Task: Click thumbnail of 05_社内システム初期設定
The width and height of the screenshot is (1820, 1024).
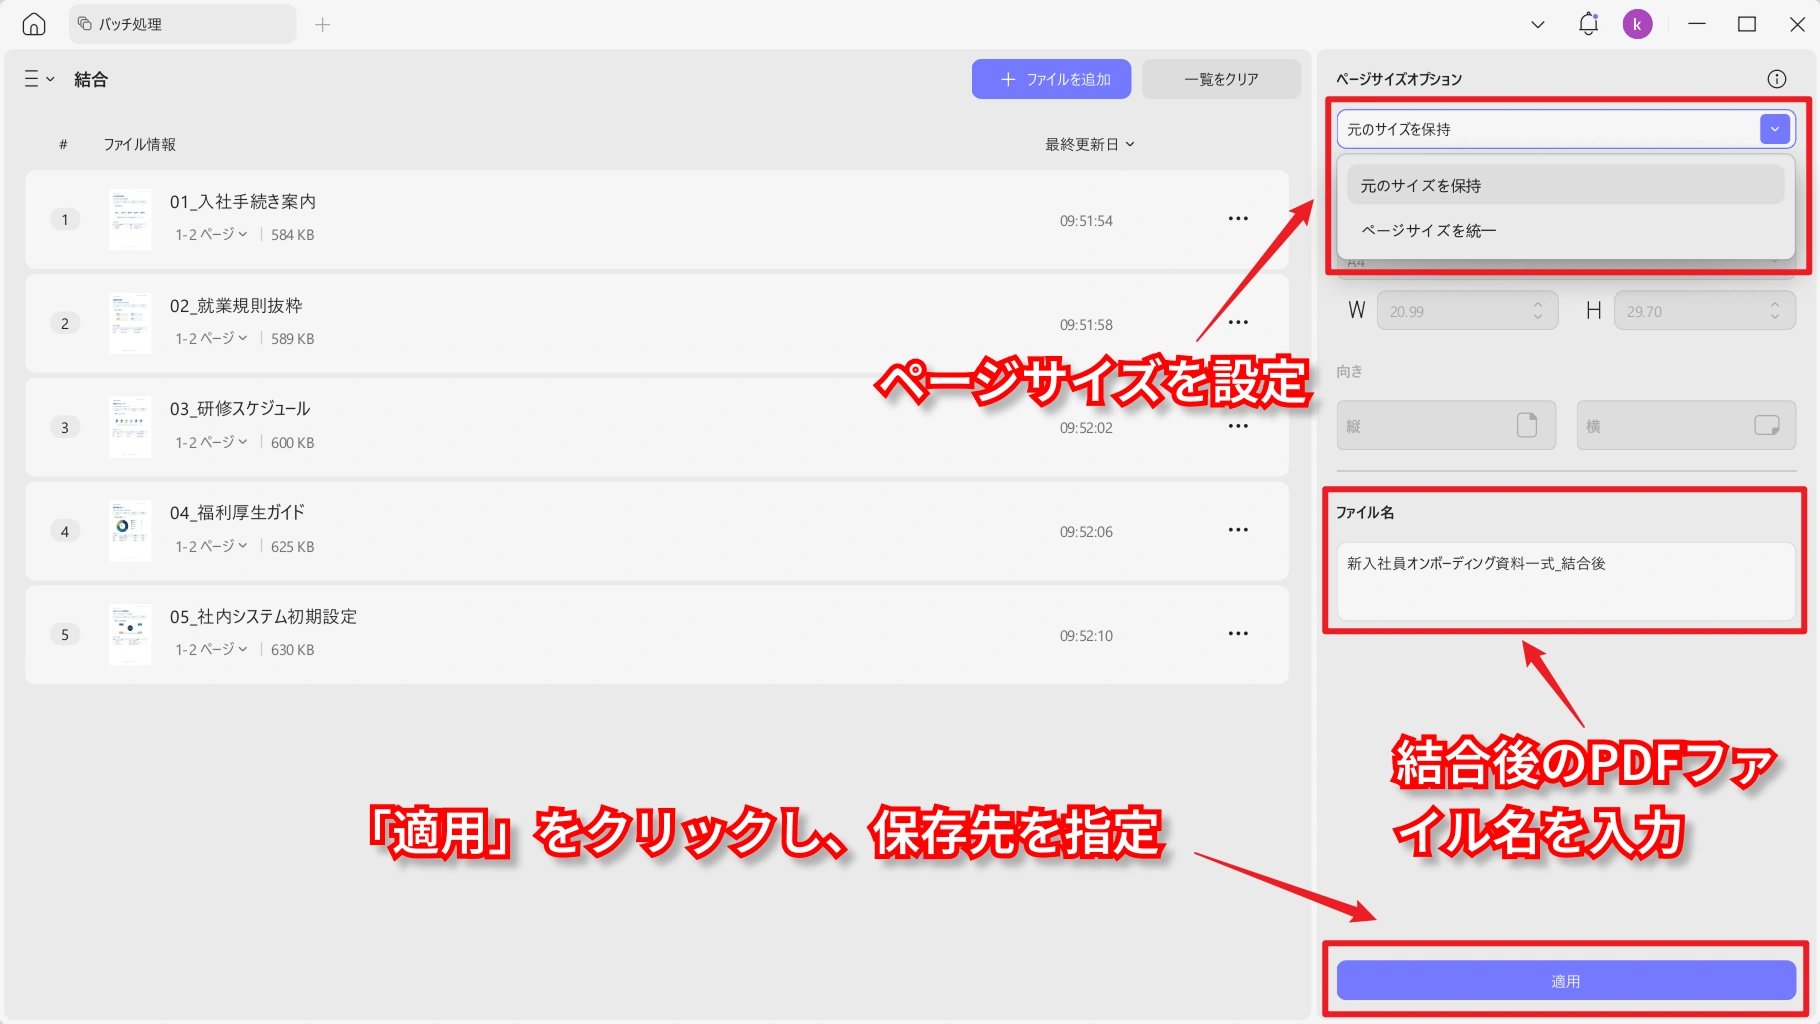Action: pos(130,634)
